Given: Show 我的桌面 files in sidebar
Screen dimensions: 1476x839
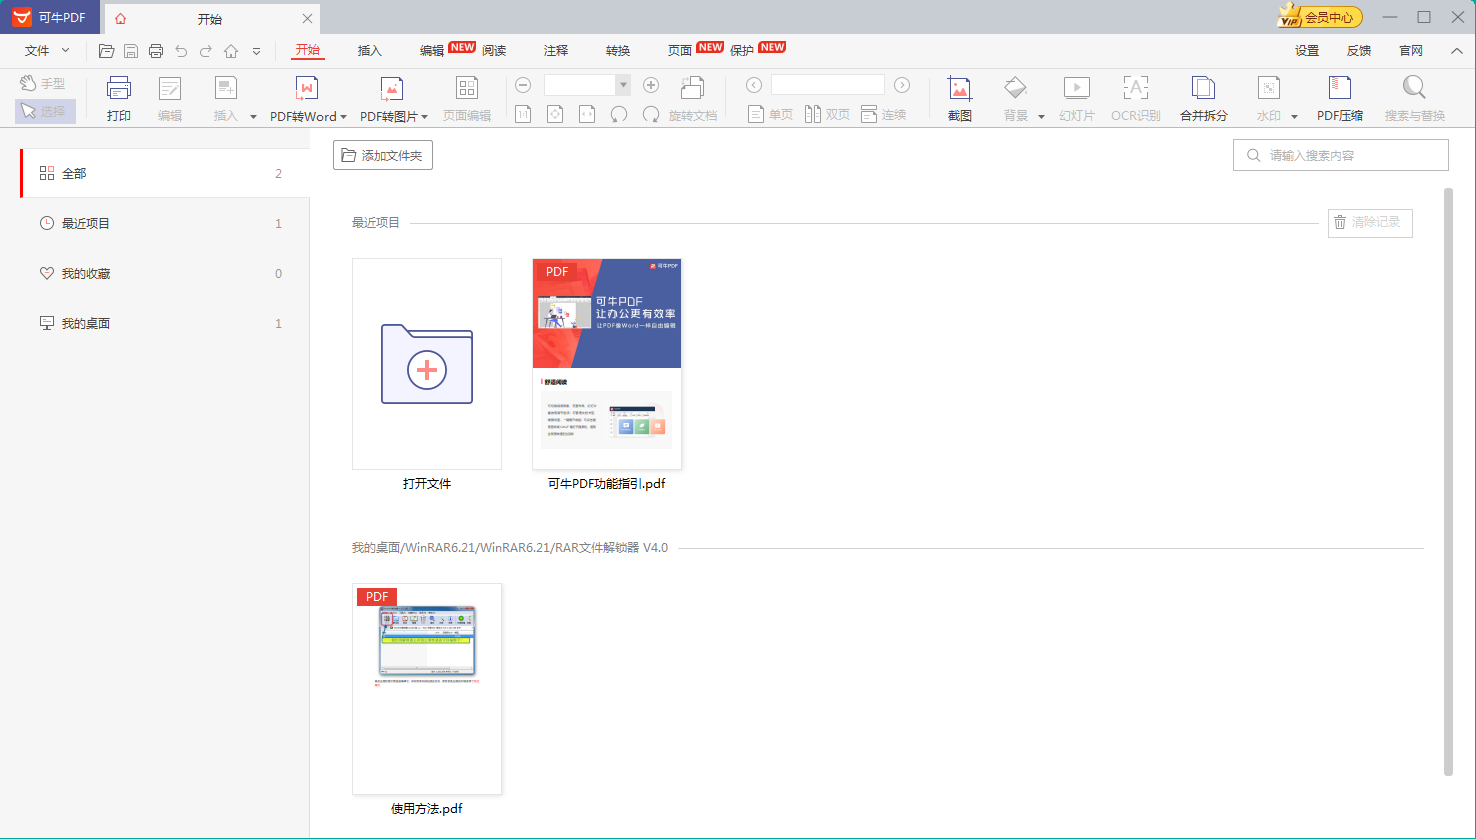Looking at the screenshot, I should click(x=86, y=323).
